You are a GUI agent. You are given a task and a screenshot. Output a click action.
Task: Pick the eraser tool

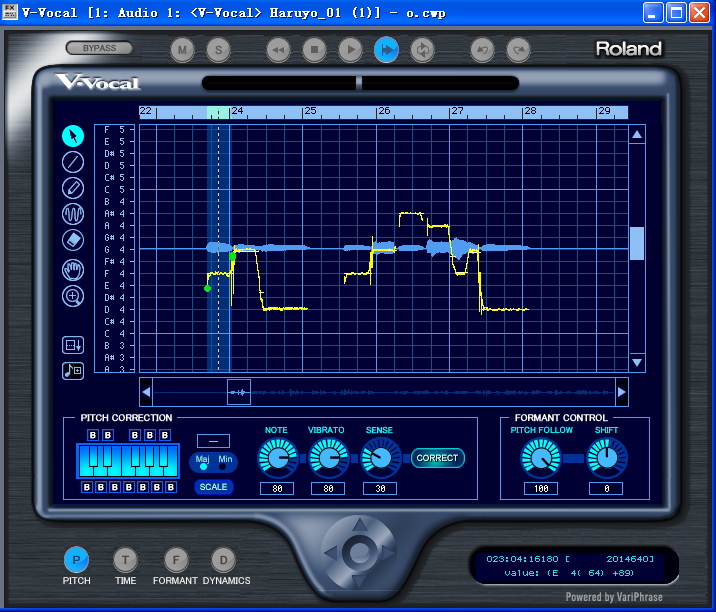(x=73, y=240)
